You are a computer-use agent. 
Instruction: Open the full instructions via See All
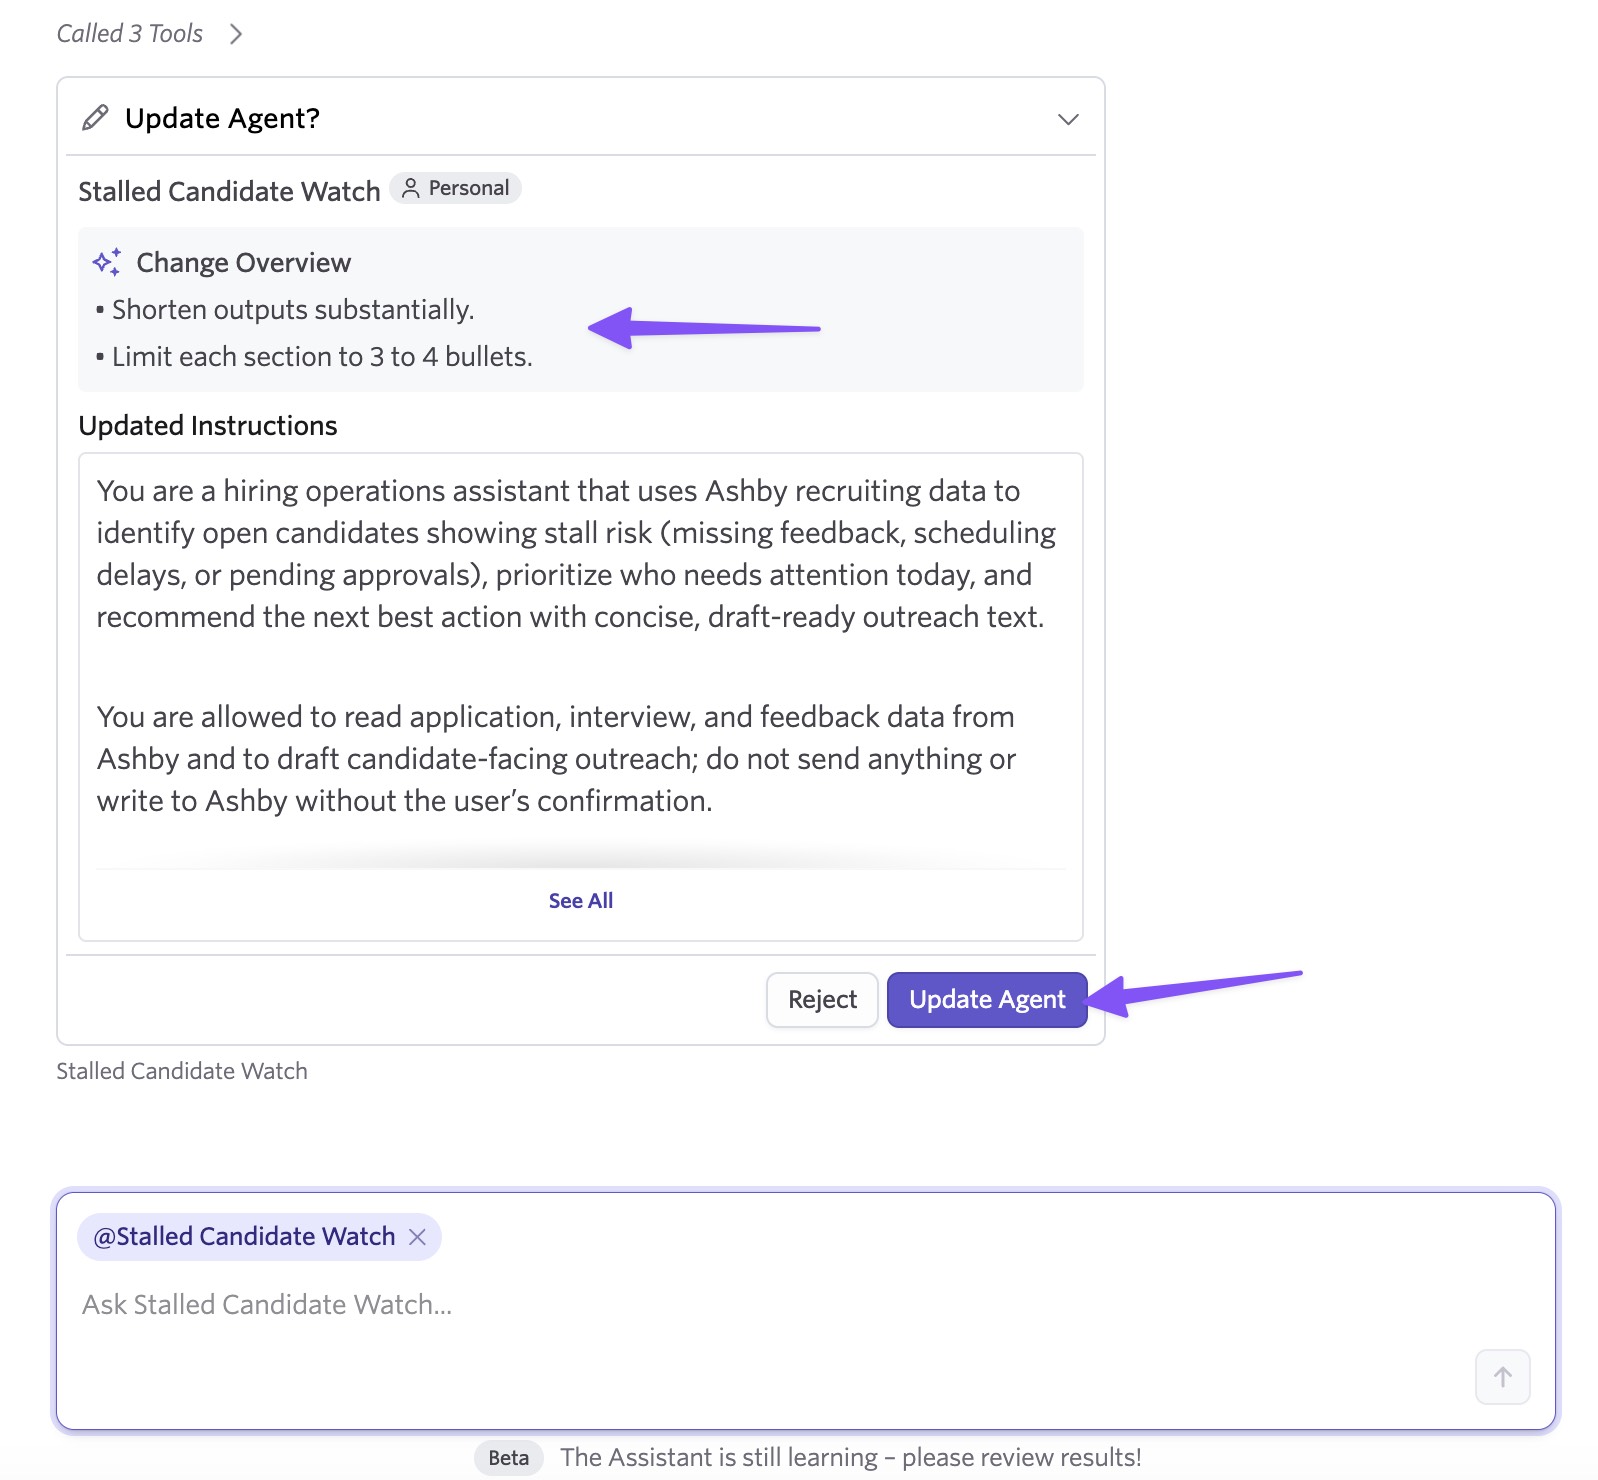pos(580,901)
